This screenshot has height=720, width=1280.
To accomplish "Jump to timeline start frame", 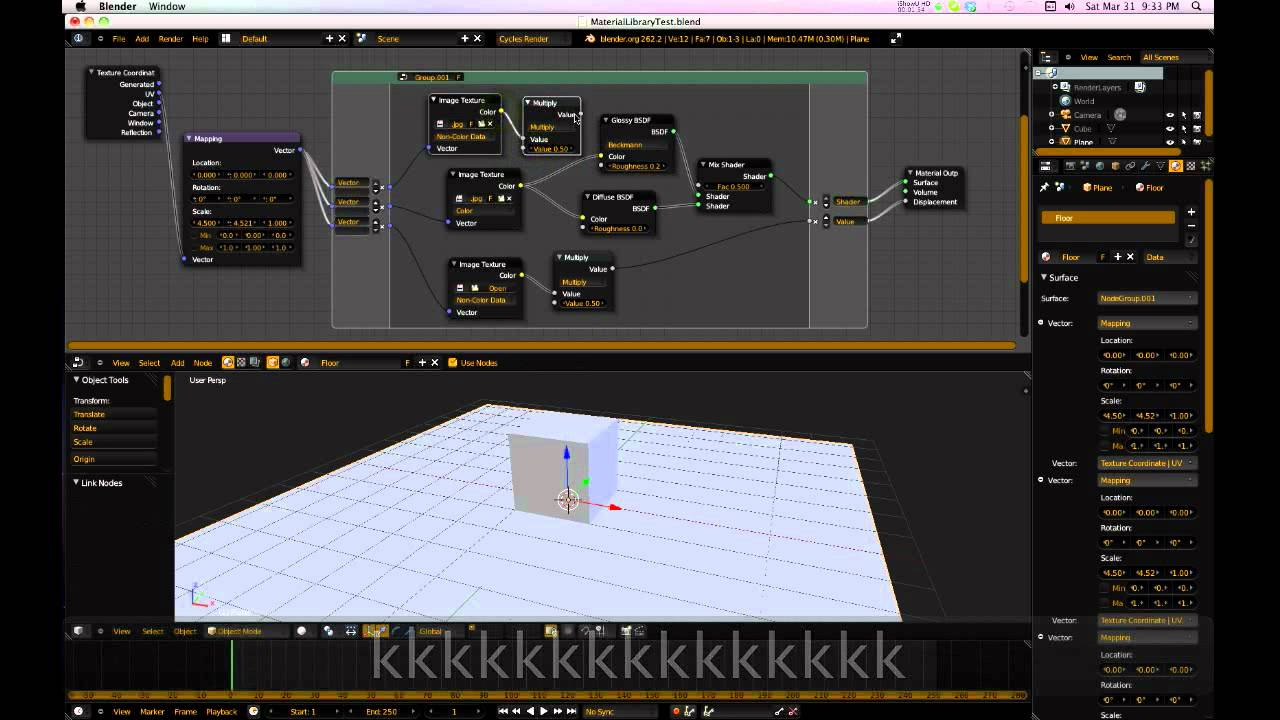I will [x=503, y=711].
